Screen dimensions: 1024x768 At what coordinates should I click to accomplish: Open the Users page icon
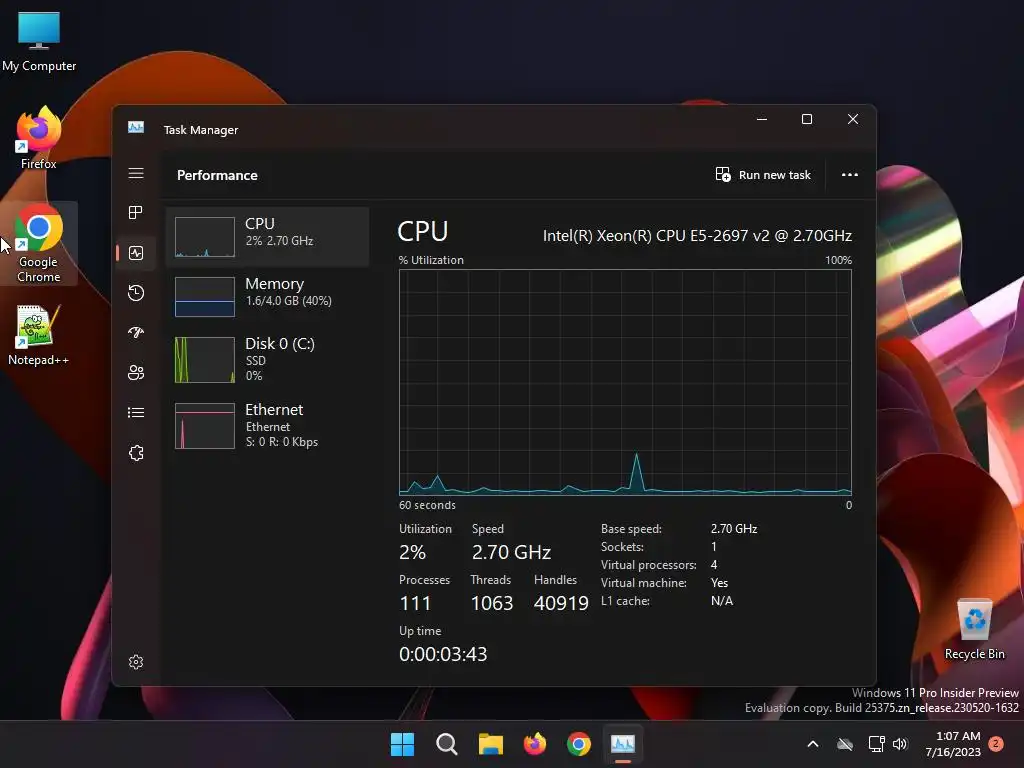click(x=136, y=372)
